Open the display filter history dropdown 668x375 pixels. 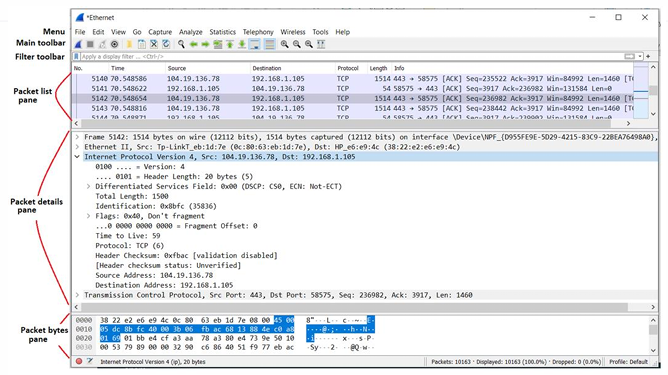coord(640,56)
